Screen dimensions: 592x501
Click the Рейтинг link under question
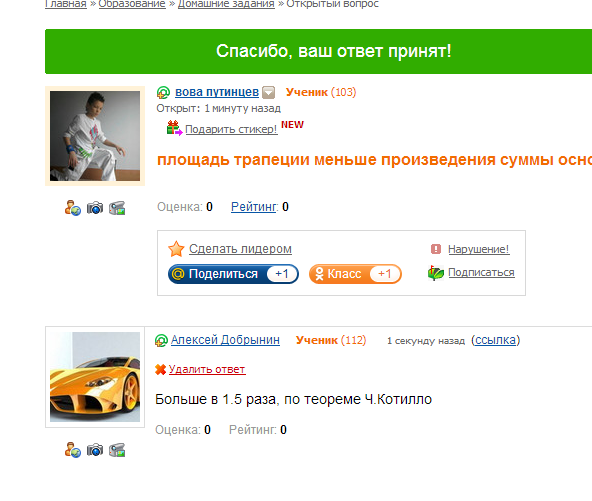(x=254, y=207)
